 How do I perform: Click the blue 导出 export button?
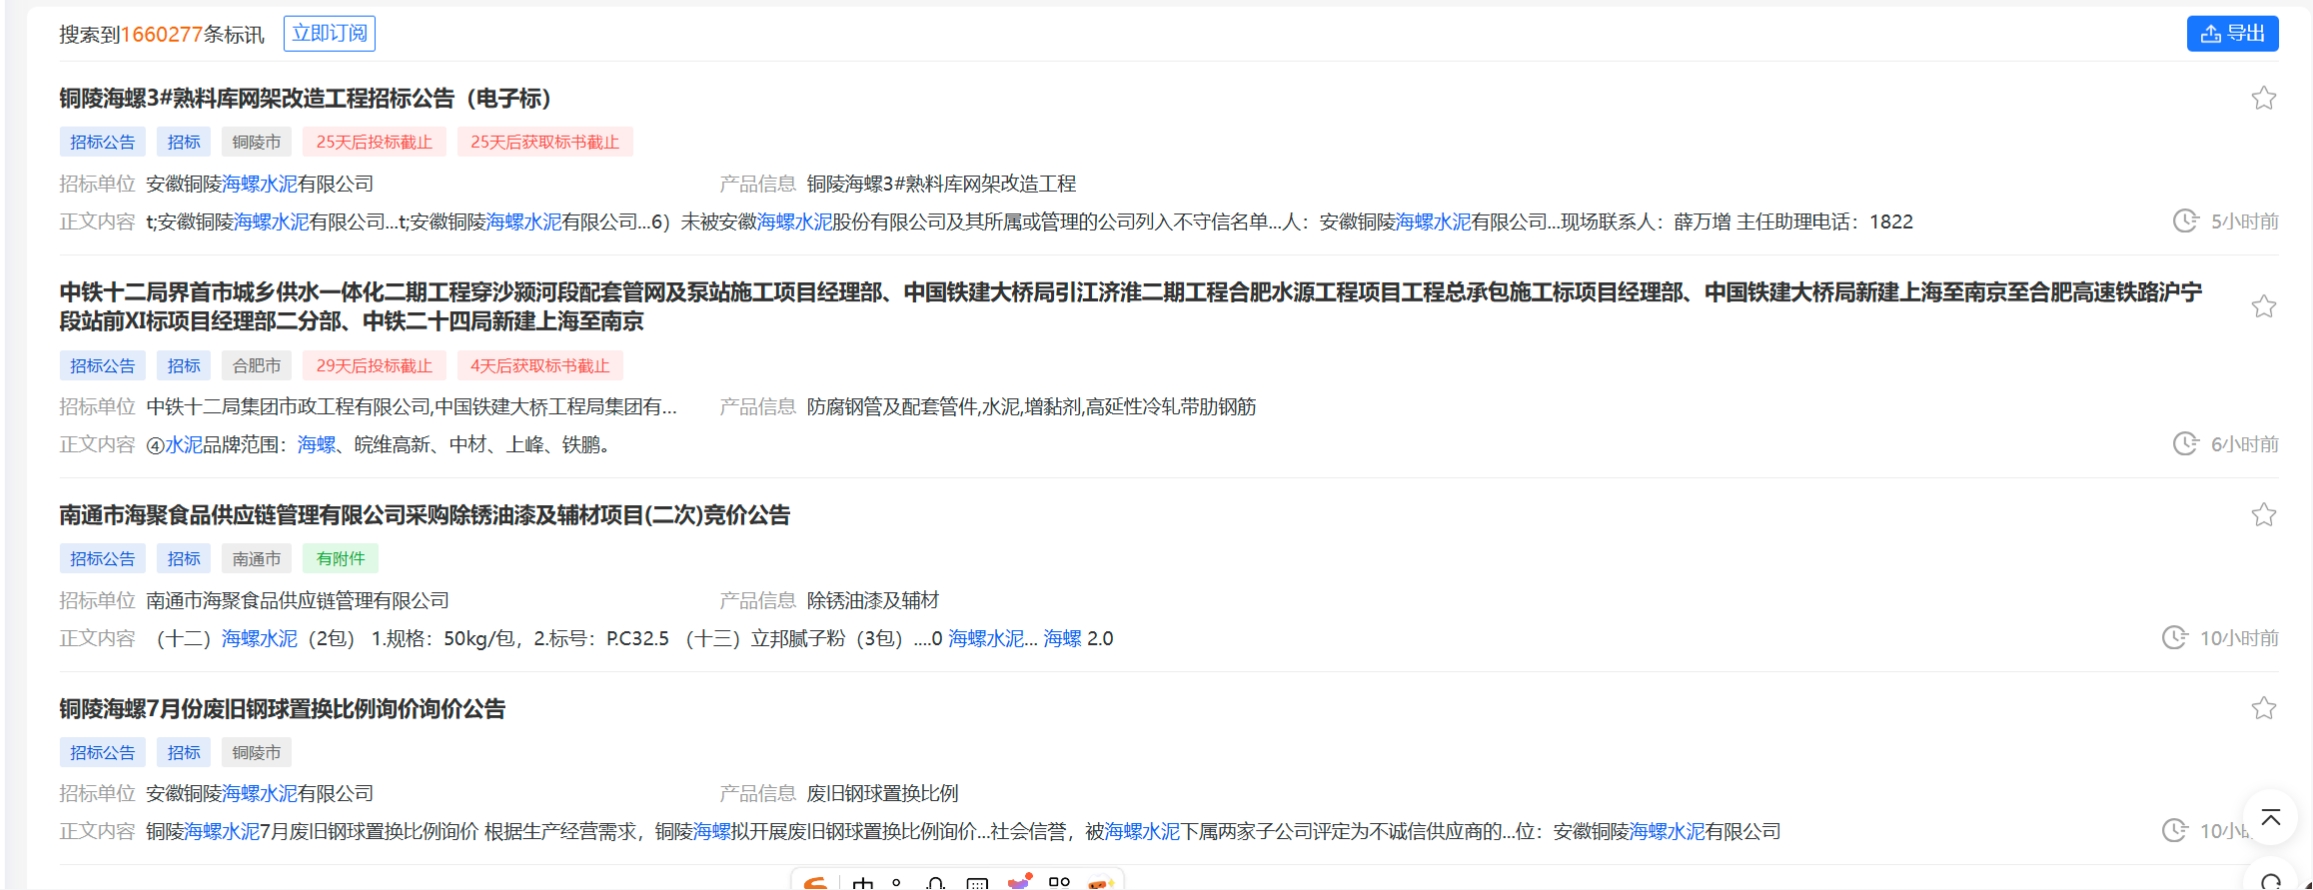pyautogui.click(x=2232, y=33)
